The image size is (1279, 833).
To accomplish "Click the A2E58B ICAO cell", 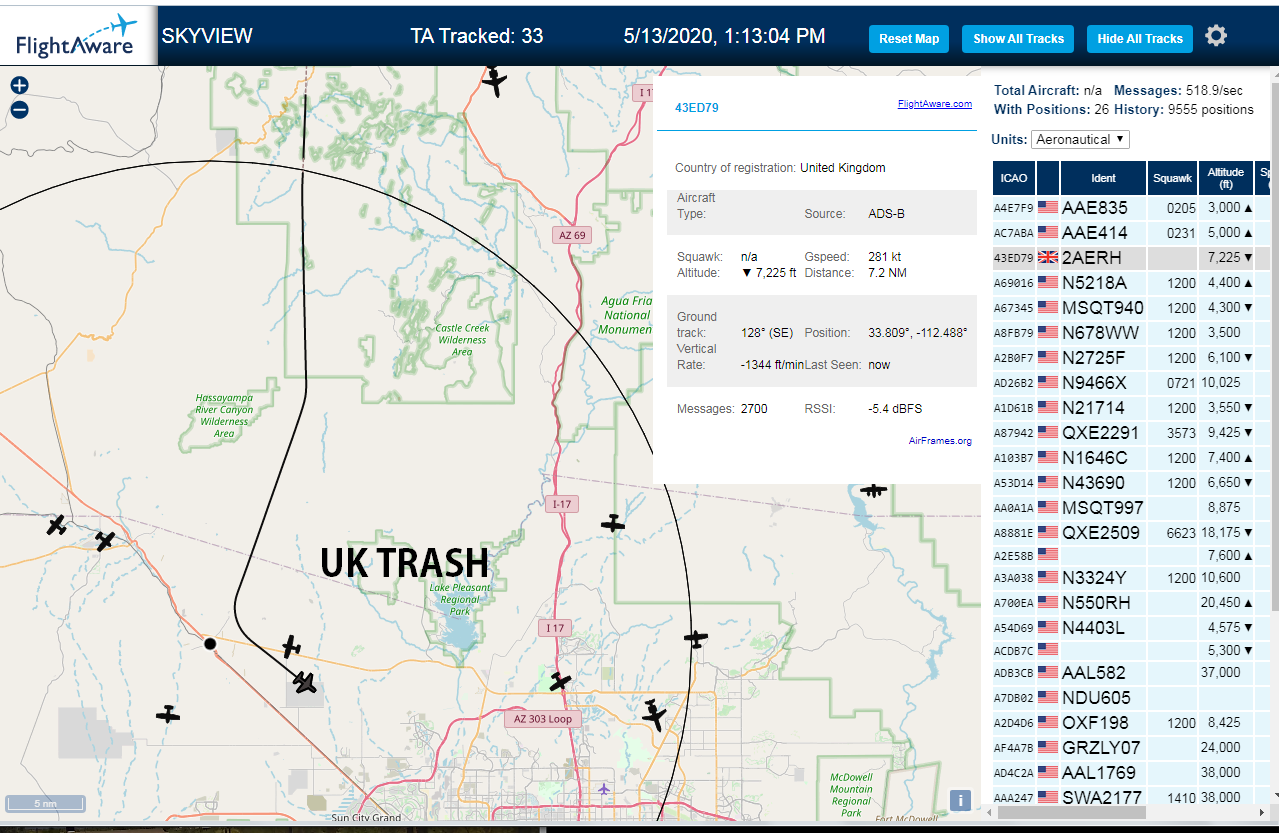I will coord(1013,555).
